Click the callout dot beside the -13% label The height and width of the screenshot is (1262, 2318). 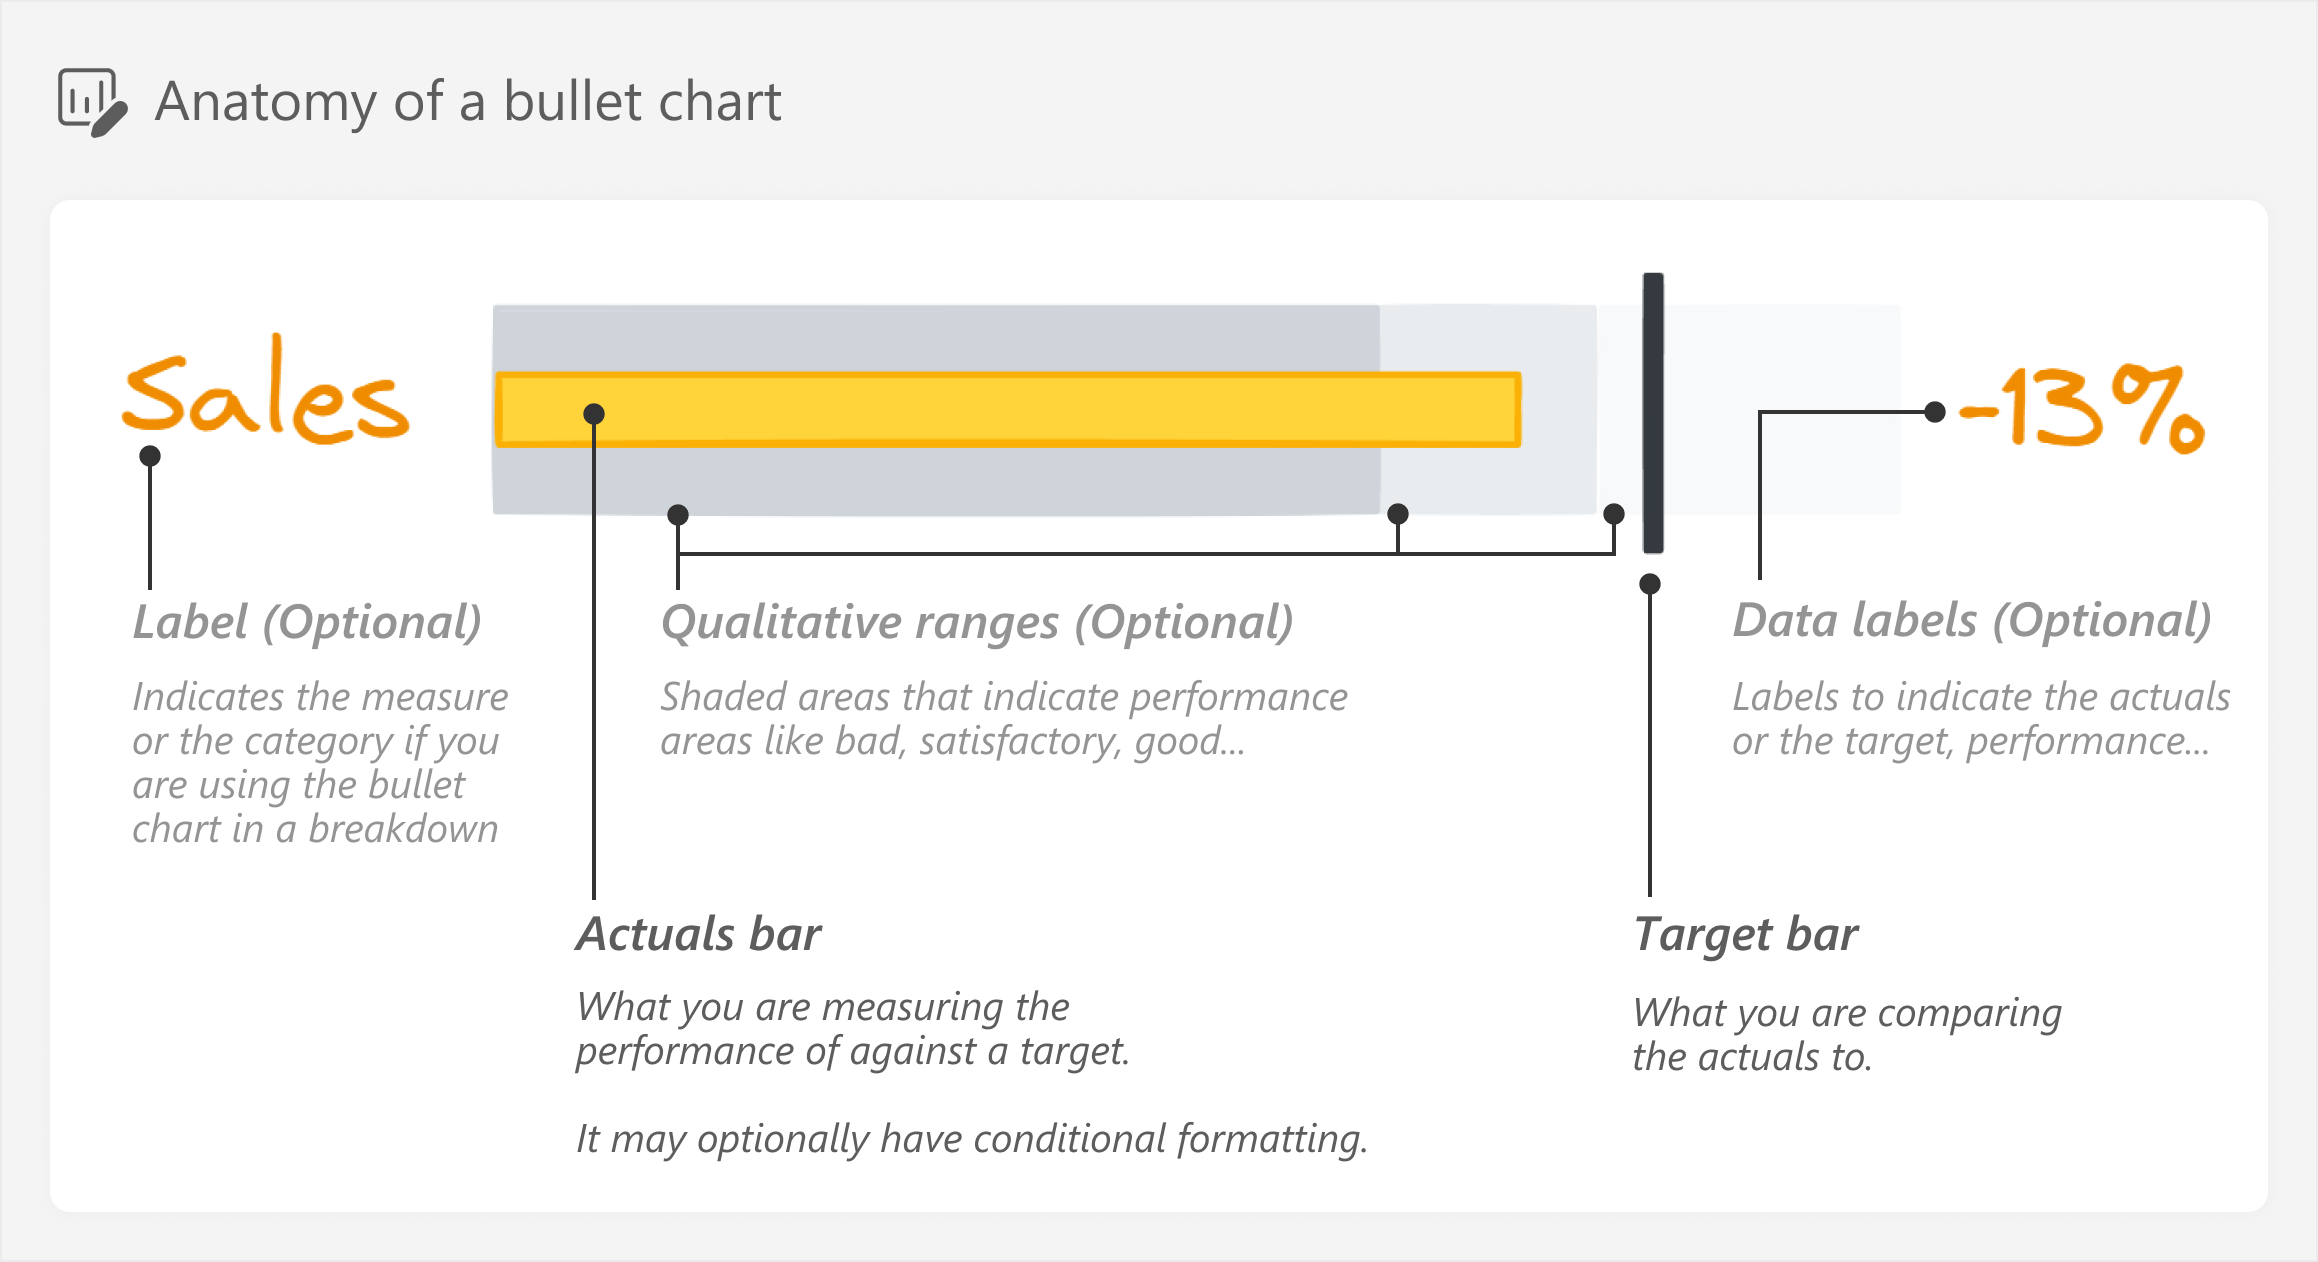pos(1935,411)
